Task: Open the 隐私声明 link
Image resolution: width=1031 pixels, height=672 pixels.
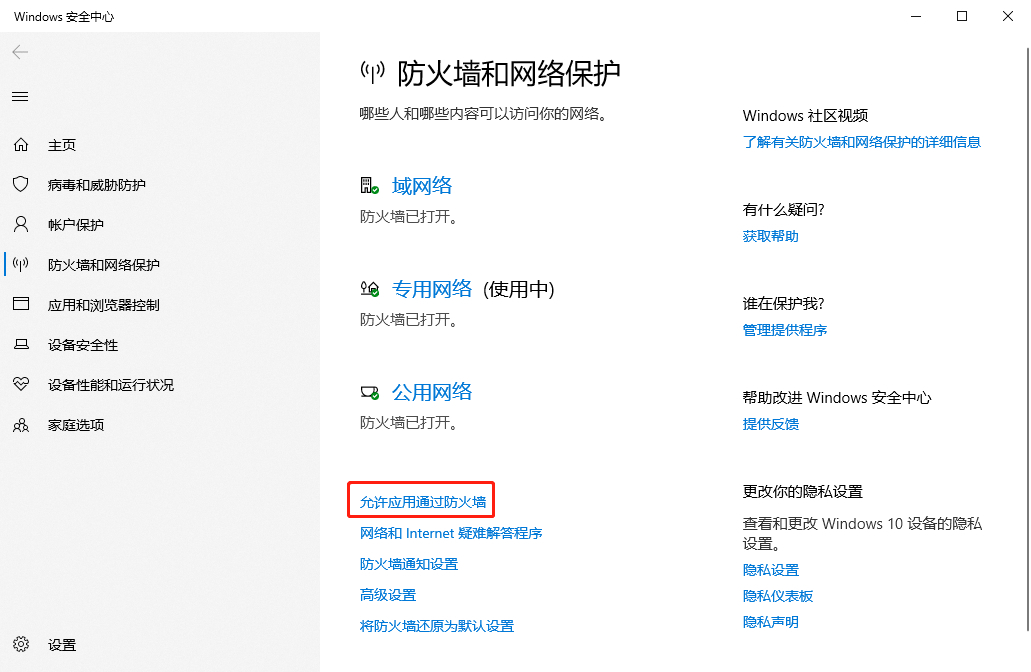Action: [x=771, y=622]
